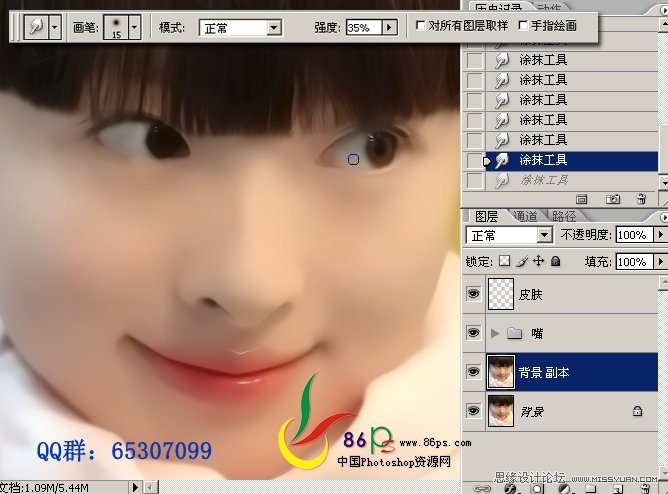This screenshot has width=668, height=494.
Task: Switch to the 通道 tab
Action: click(526, 216)
